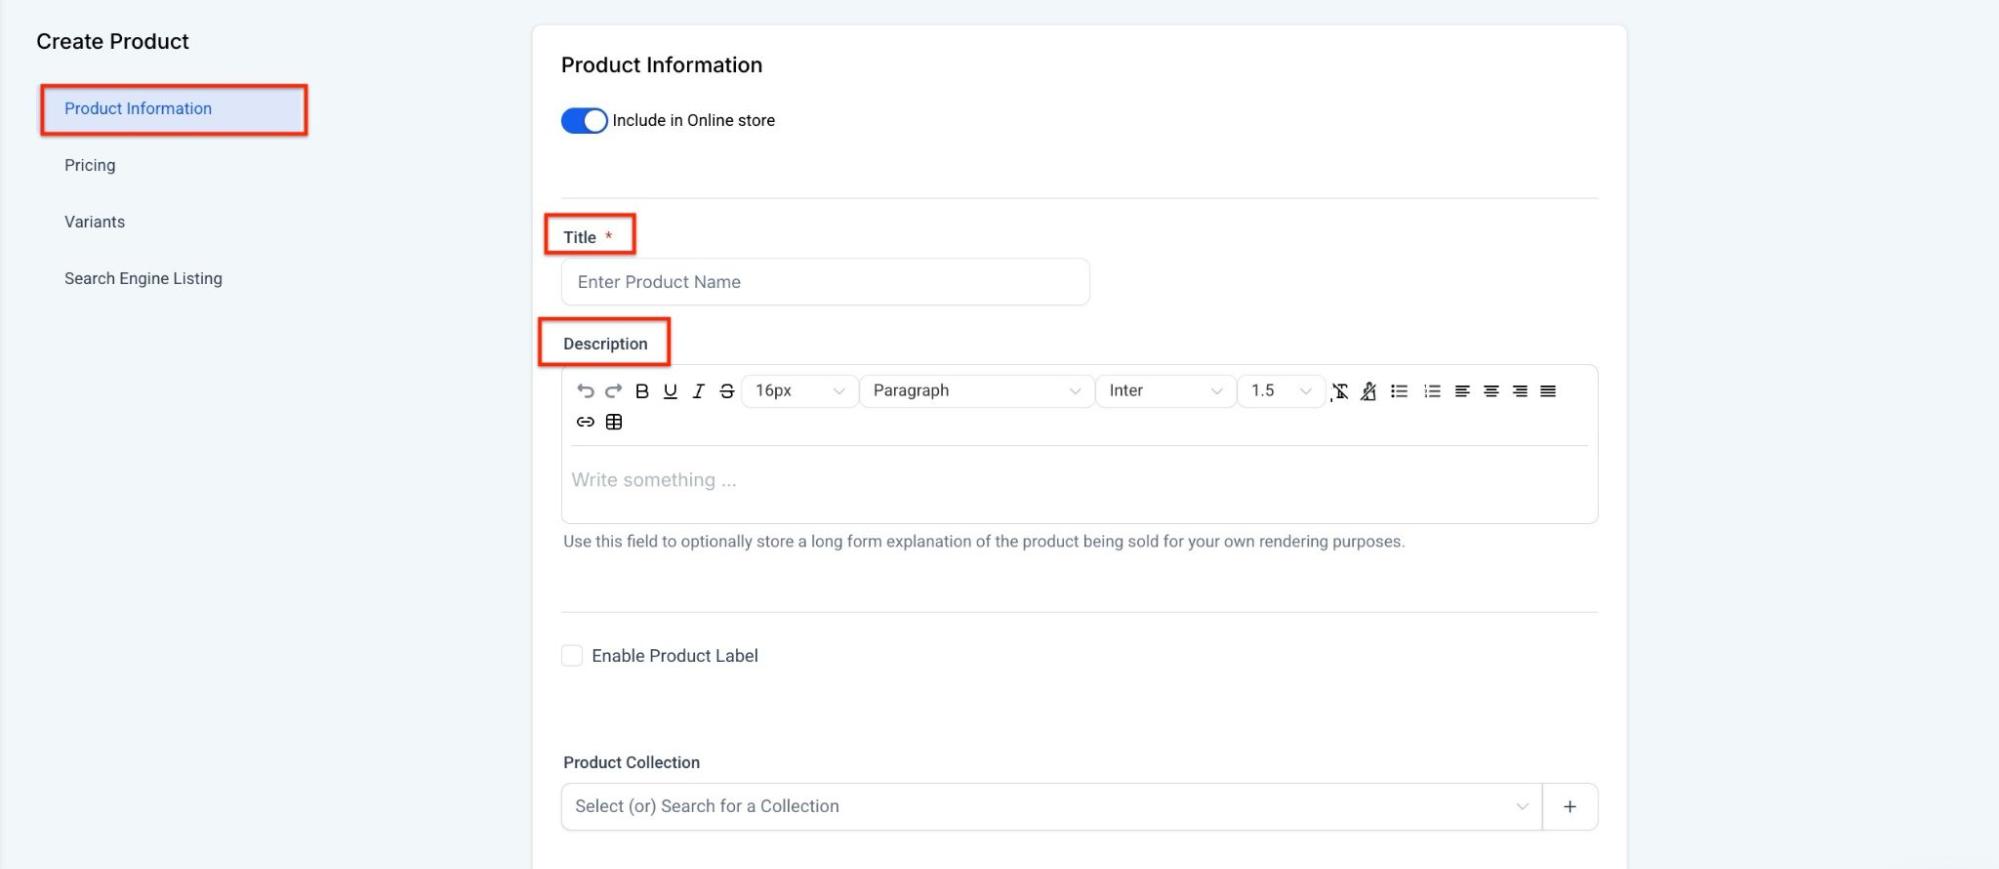Image resolution: width=1999 pixels, height=869 pixels.
Task: Open the Inter font family dropdown
Action: click(1164, 391)
